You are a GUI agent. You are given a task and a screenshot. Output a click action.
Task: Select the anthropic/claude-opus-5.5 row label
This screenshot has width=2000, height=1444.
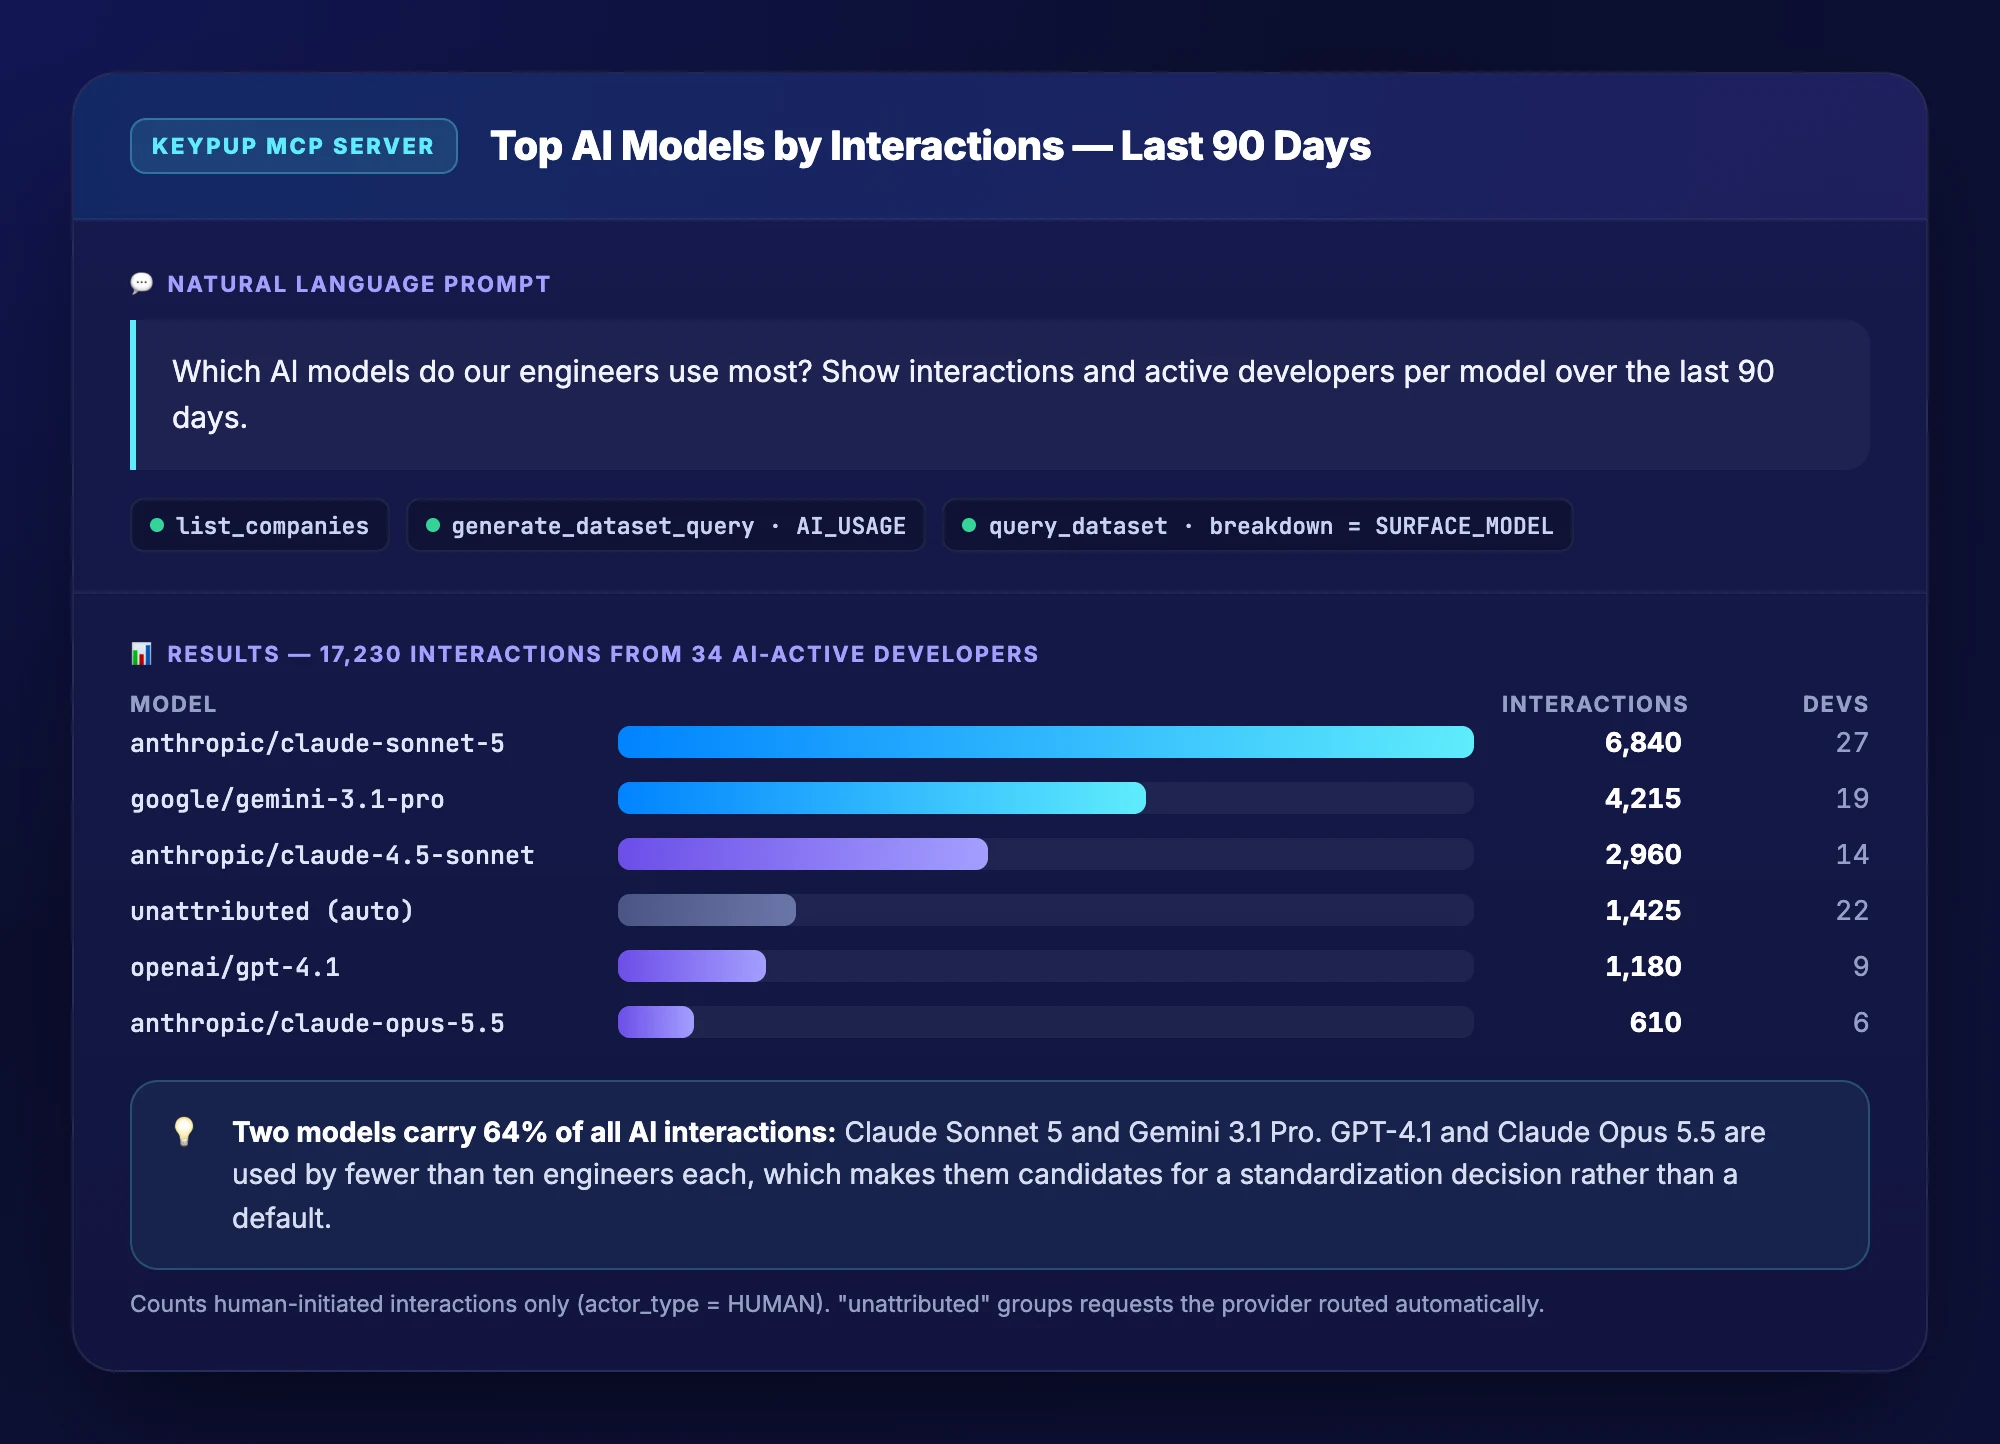pos(317,1023)
